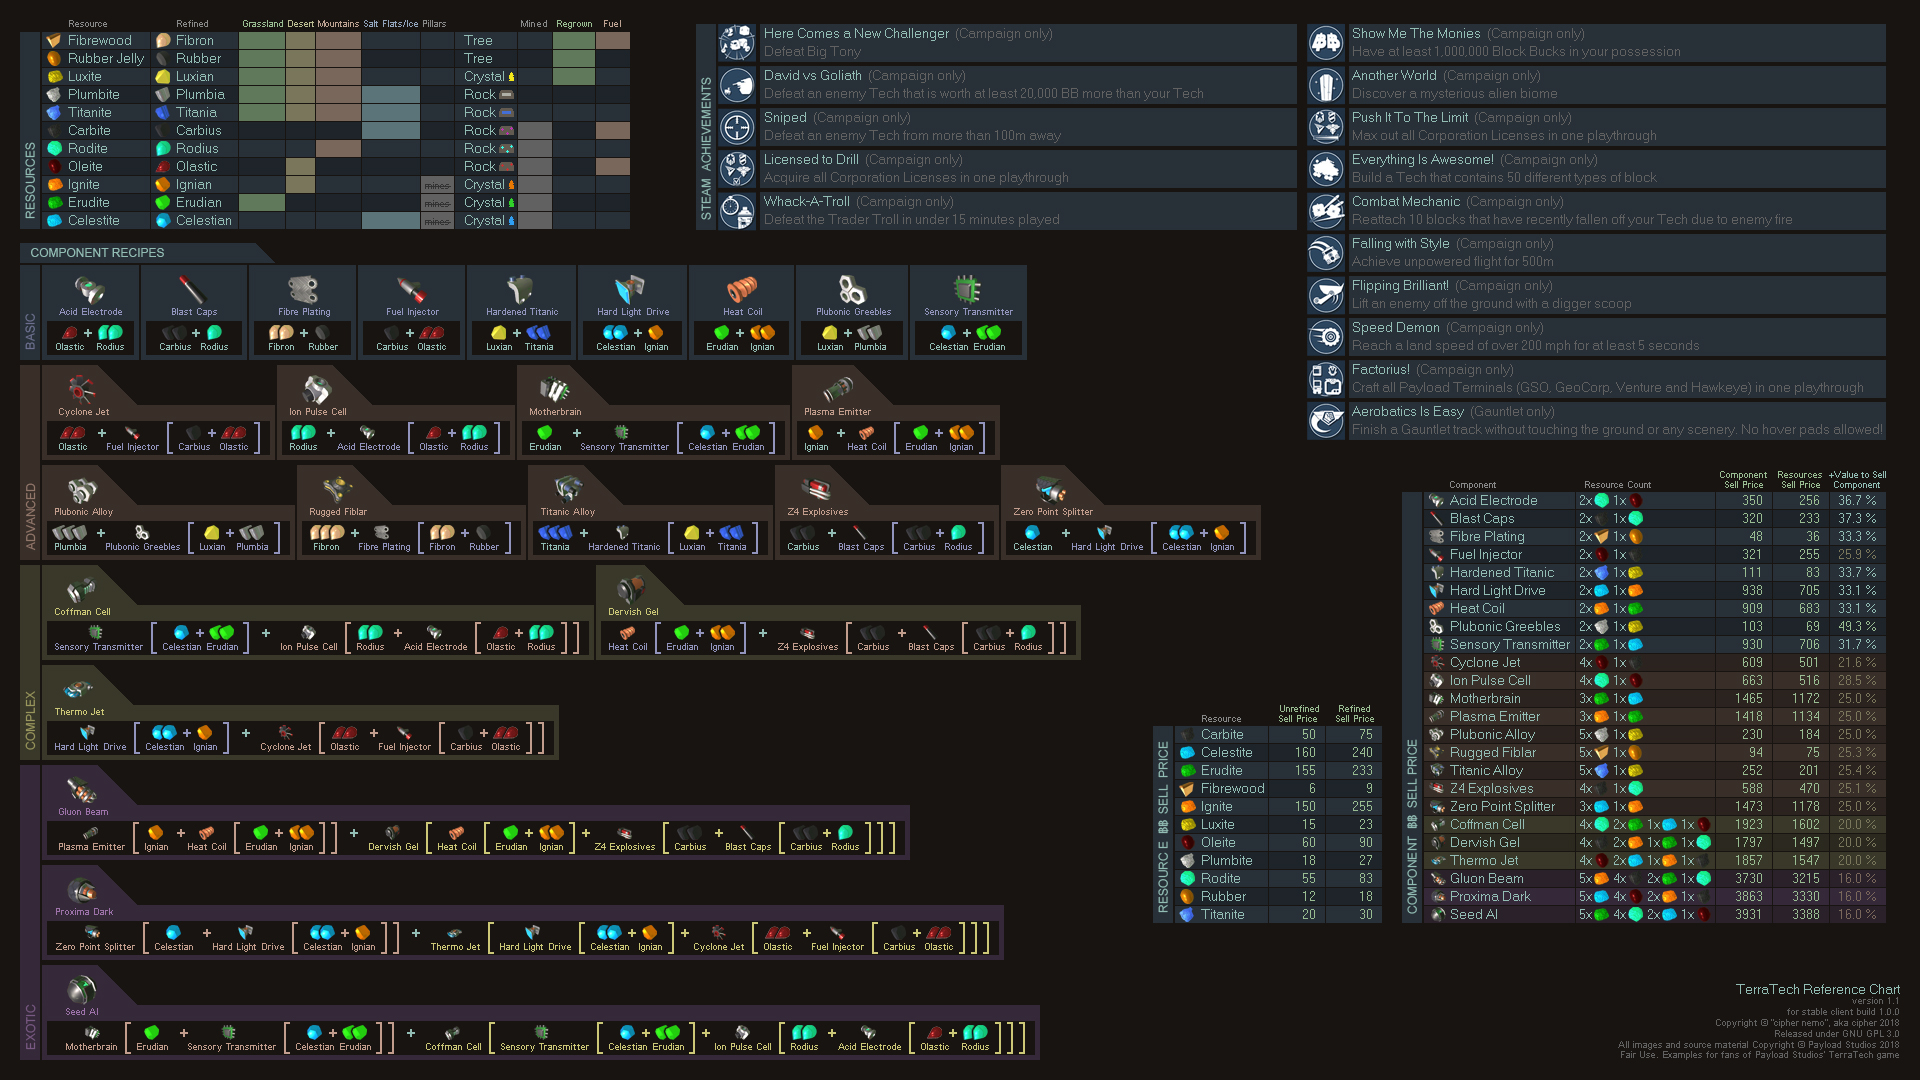Click the Cyclone Jet icon in Advanced recipes
This screenshot has height=1080, width=1920.
pos(81,390)
